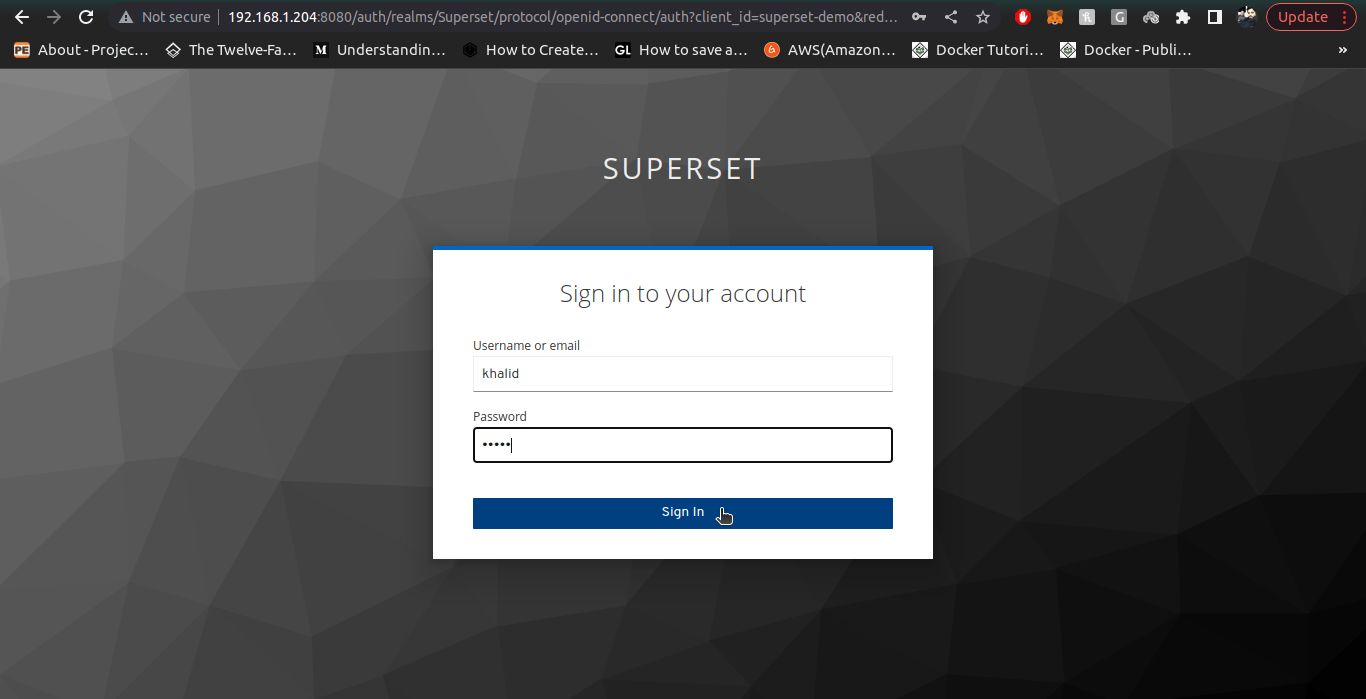Bookmark the page with the star icon
The height and width of the screenshot is (699, 1366).
[x=983, y=17]
